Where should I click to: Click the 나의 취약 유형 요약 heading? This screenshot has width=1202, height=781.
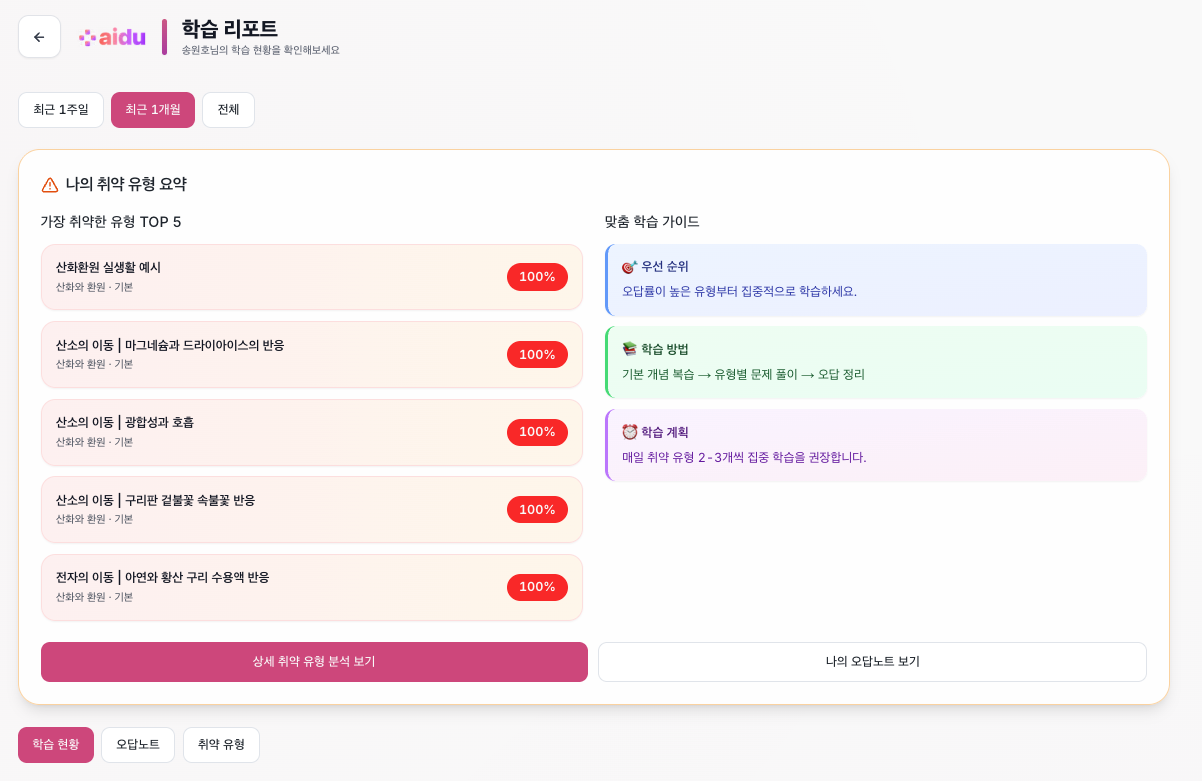(126, 184)
